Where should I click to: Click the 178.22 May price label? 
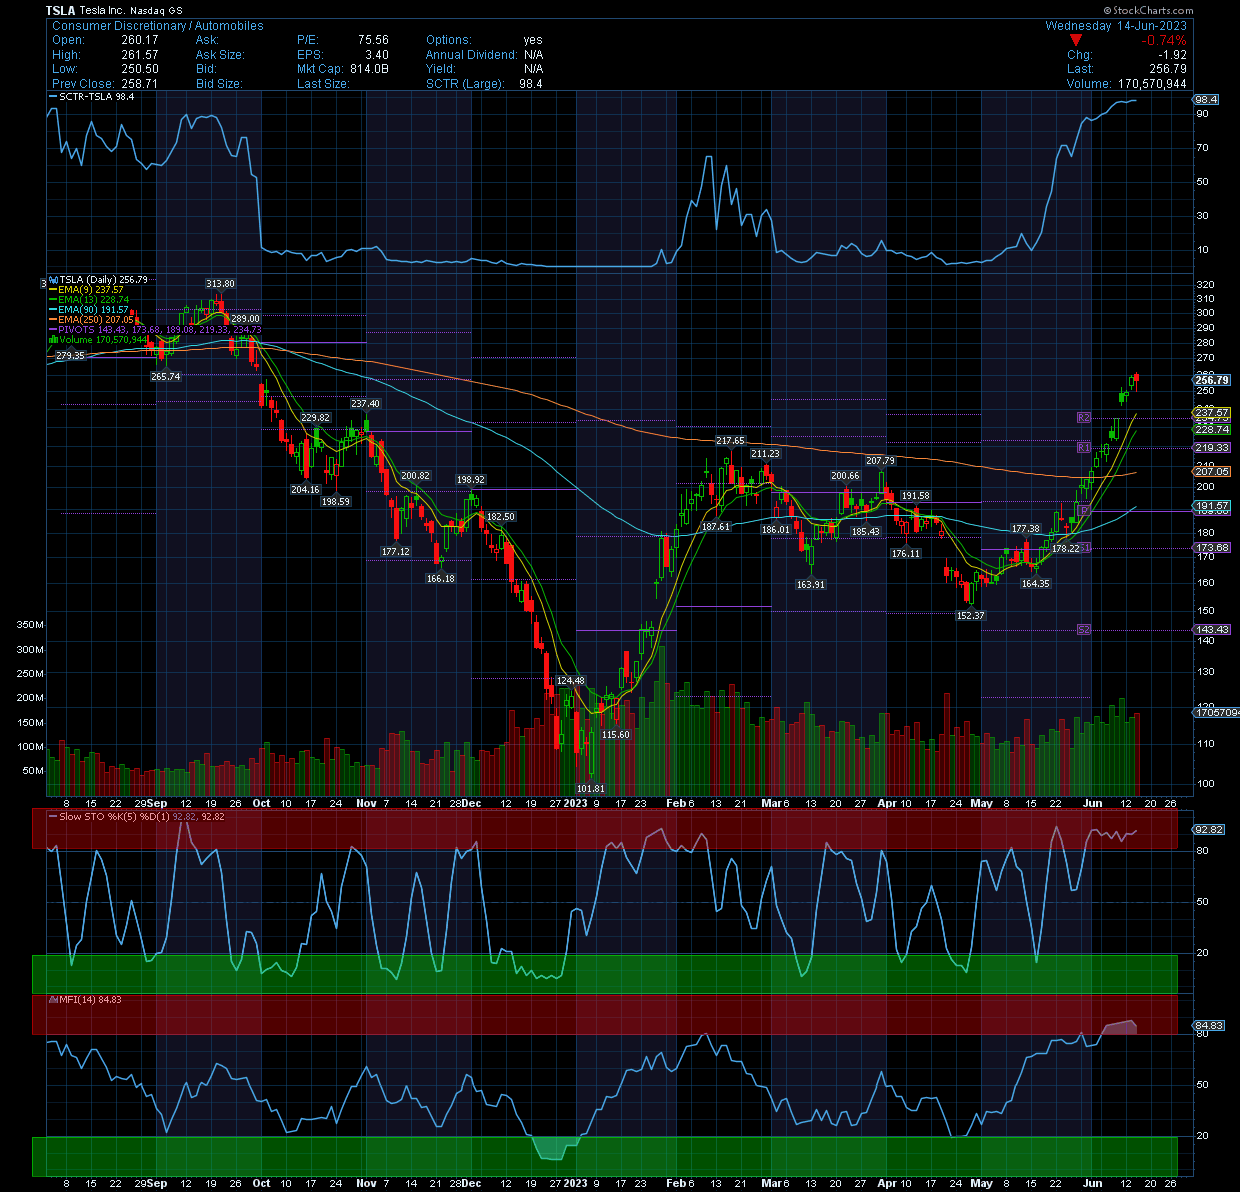point(1066,548)
